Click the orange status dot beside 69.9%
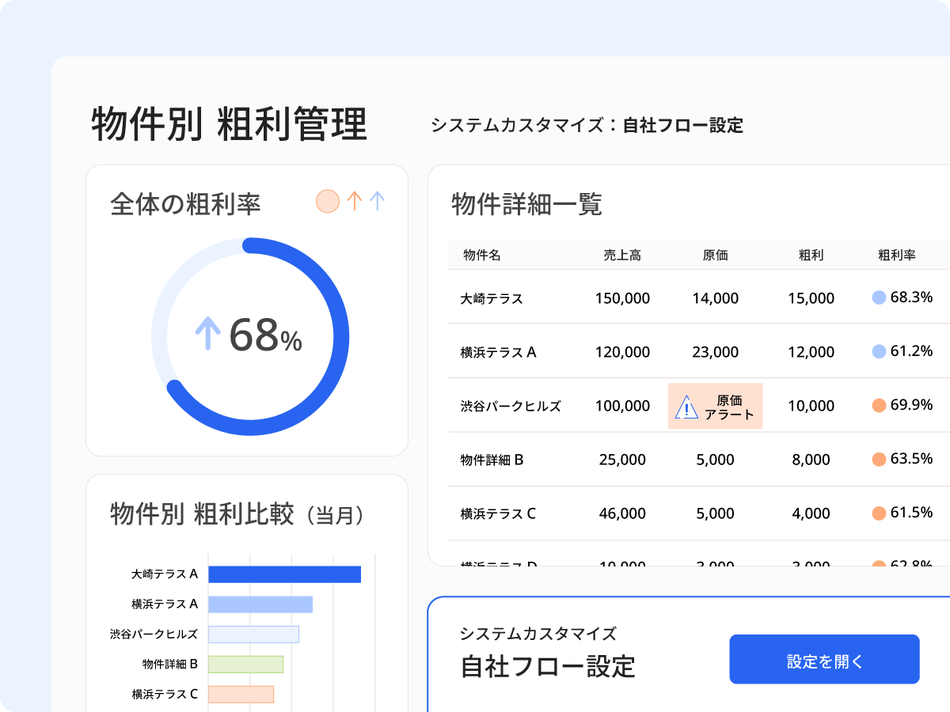Screen dimensions: 950x712 click(x=879, y=405)
